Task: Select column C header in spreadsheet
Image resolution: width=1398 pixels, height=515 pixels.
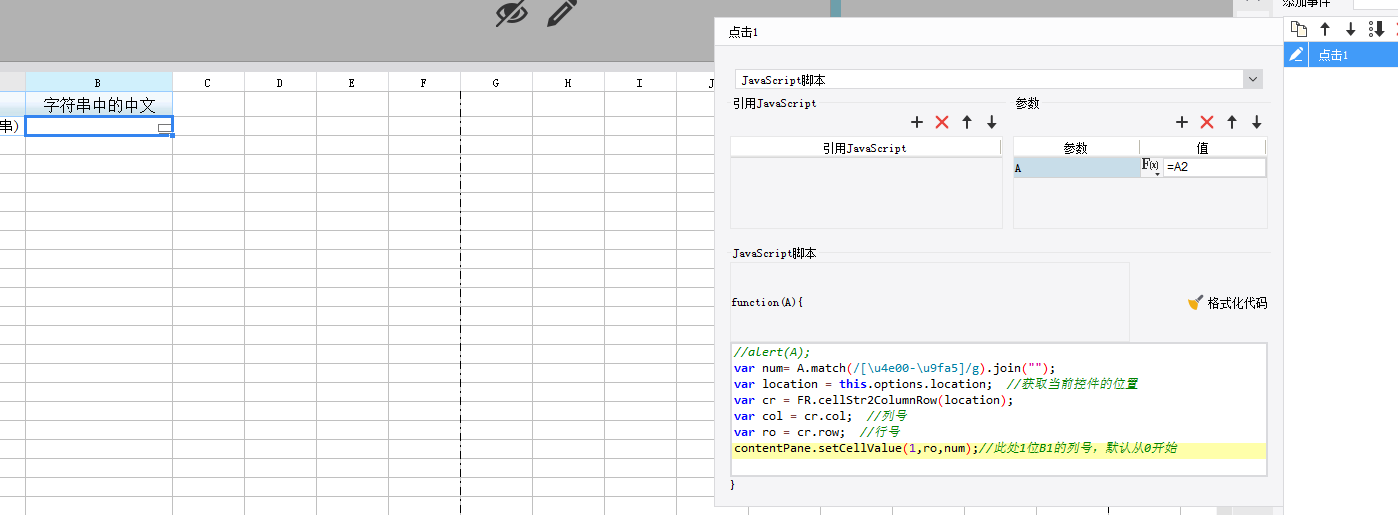Action: coord(208,82)
